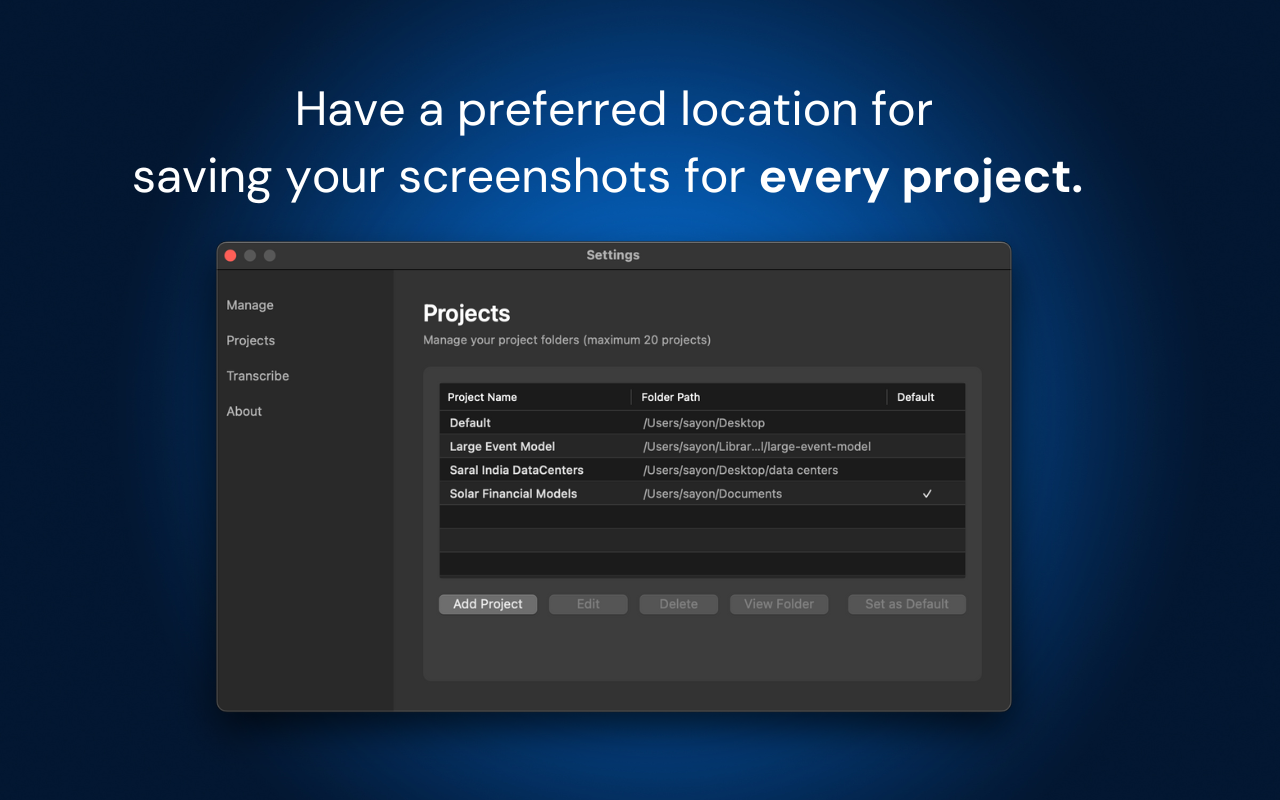The height and width of the screenshot is (800, 1280).
Task: Click the Default column header
Action: [915, 397]
